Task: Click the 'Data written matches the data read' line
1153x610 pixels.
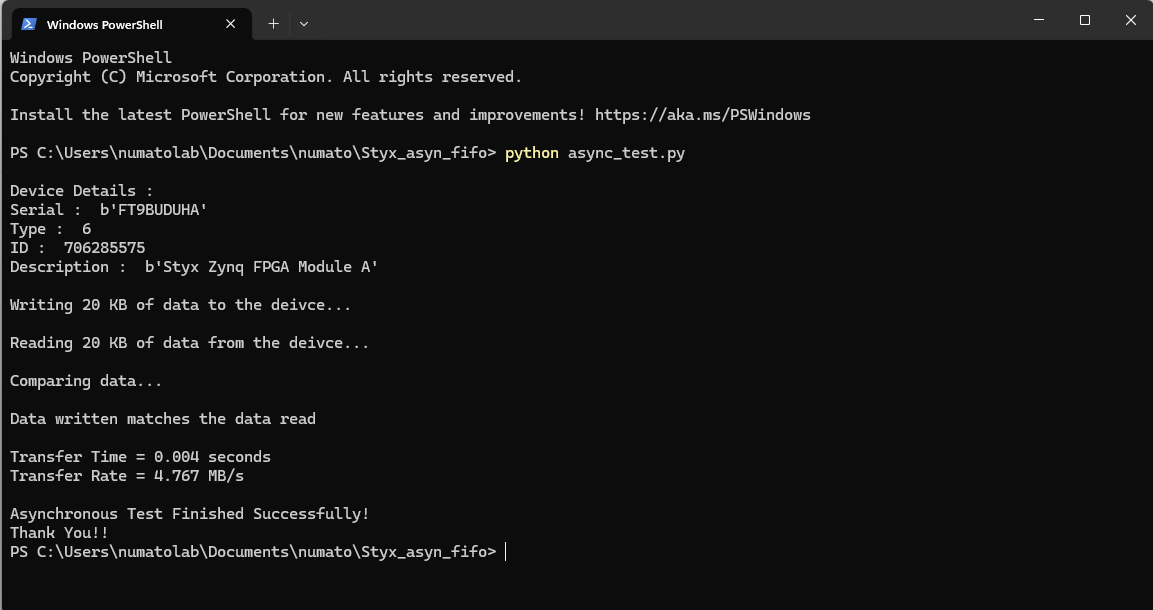Action: [163, 419]
